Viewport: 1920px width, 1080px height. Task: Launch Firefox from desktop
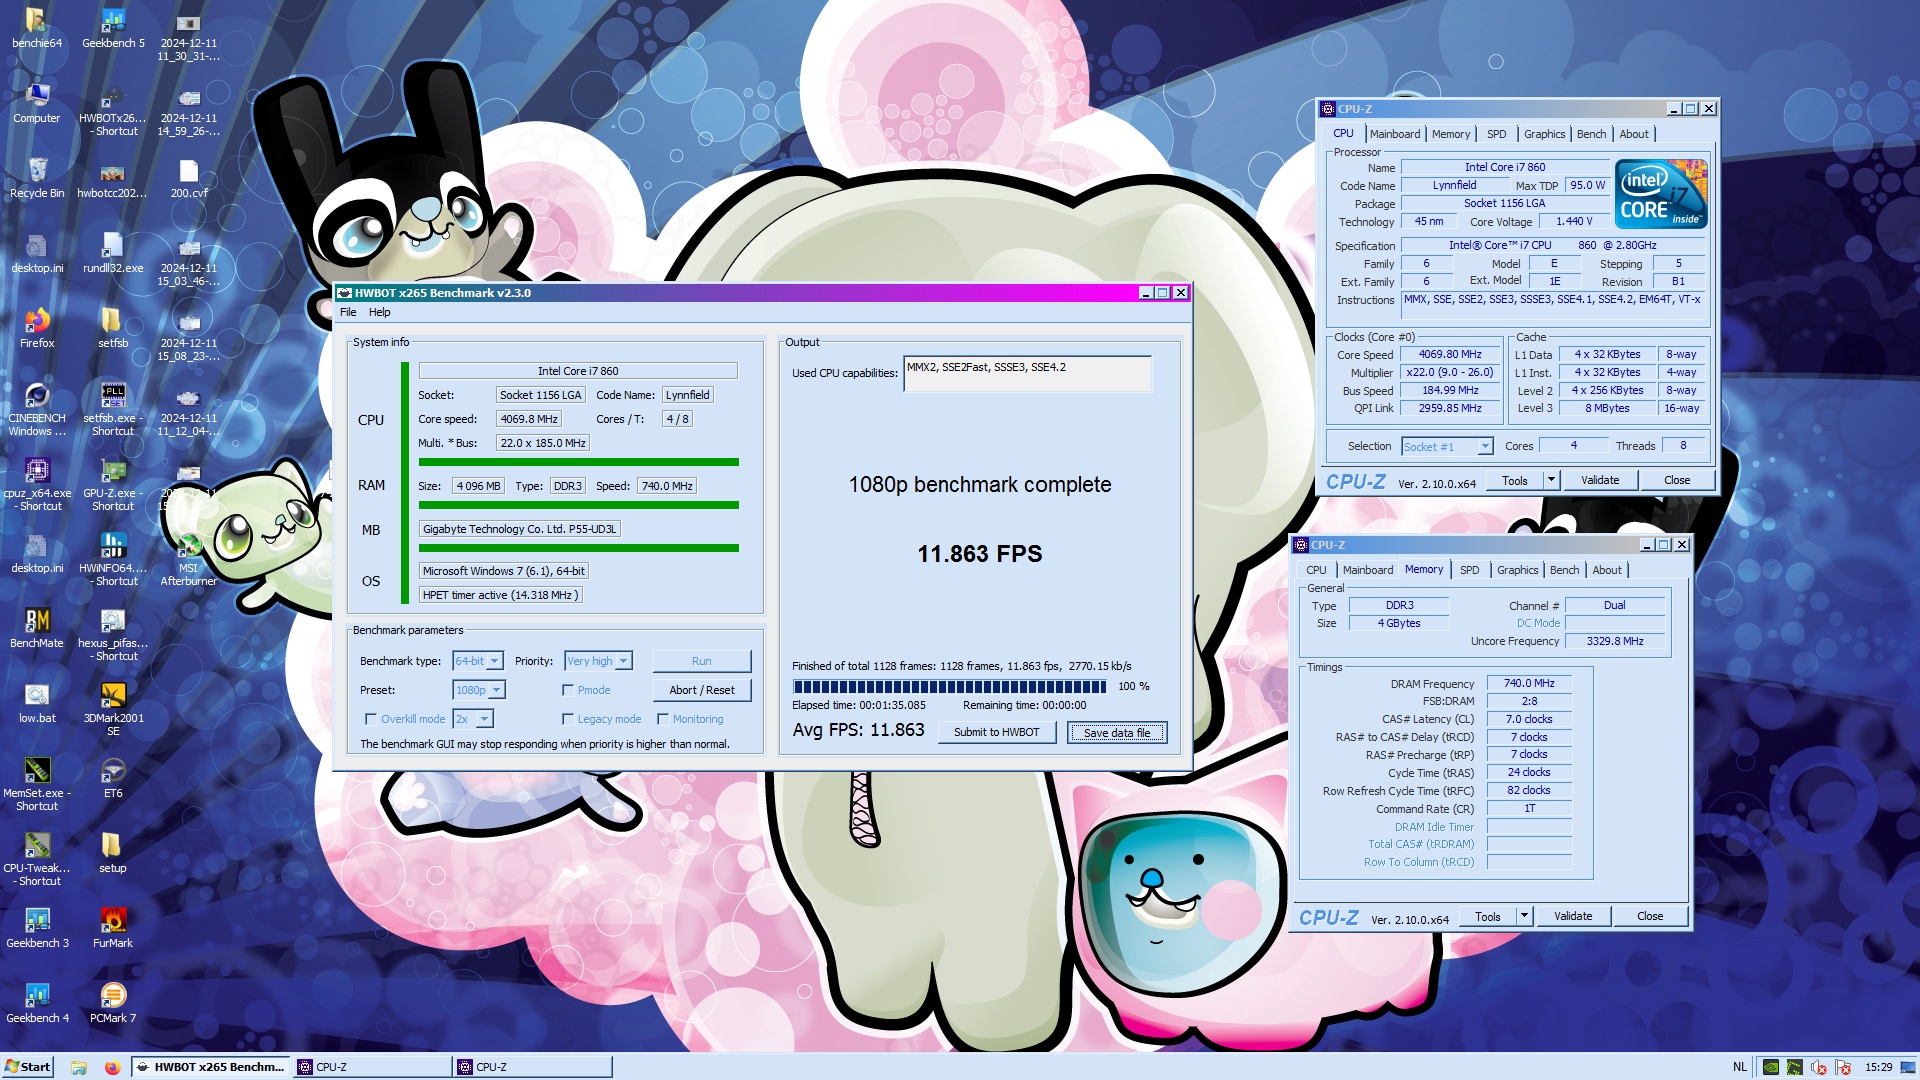coord(37,327)
